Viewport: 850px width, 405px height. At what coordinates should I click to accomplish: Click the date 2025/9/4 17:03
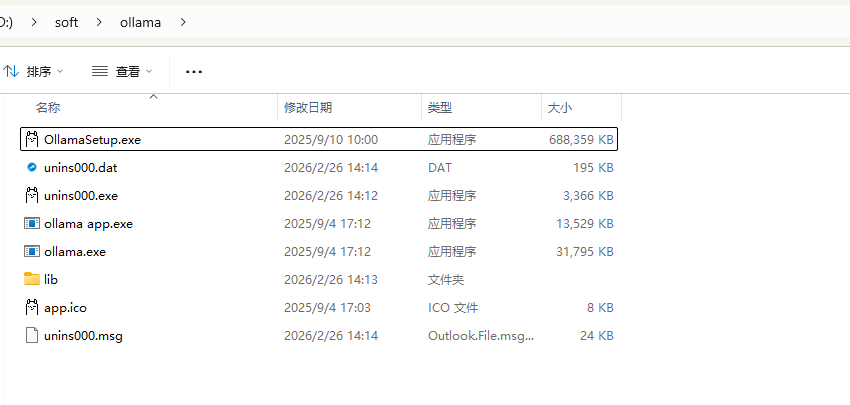click(x=327, y=307)
